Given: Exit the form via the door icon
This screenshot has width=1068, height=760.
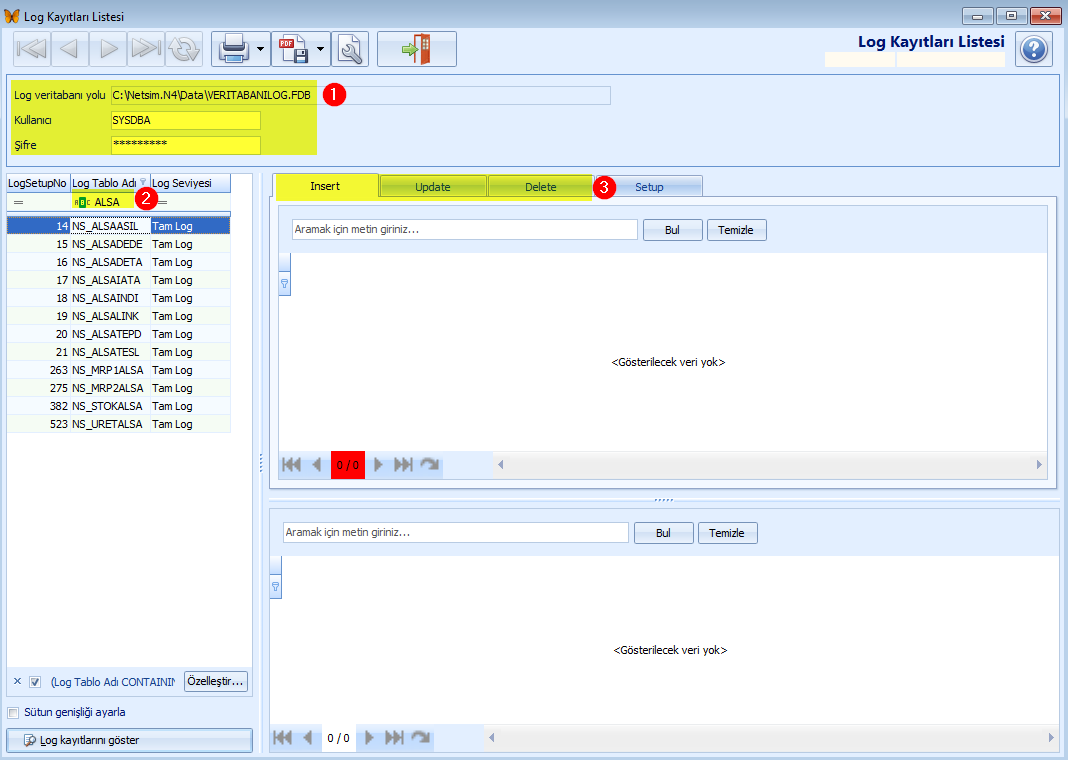Looking at the screenshot, I should point(416,48).
